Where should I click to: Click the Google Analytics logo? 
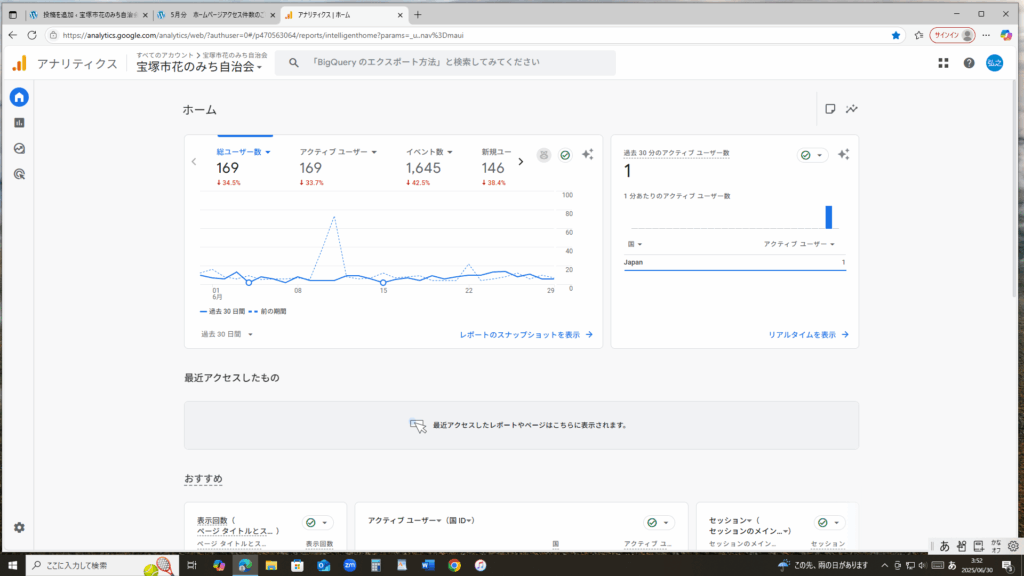click(x=20, y=63)
